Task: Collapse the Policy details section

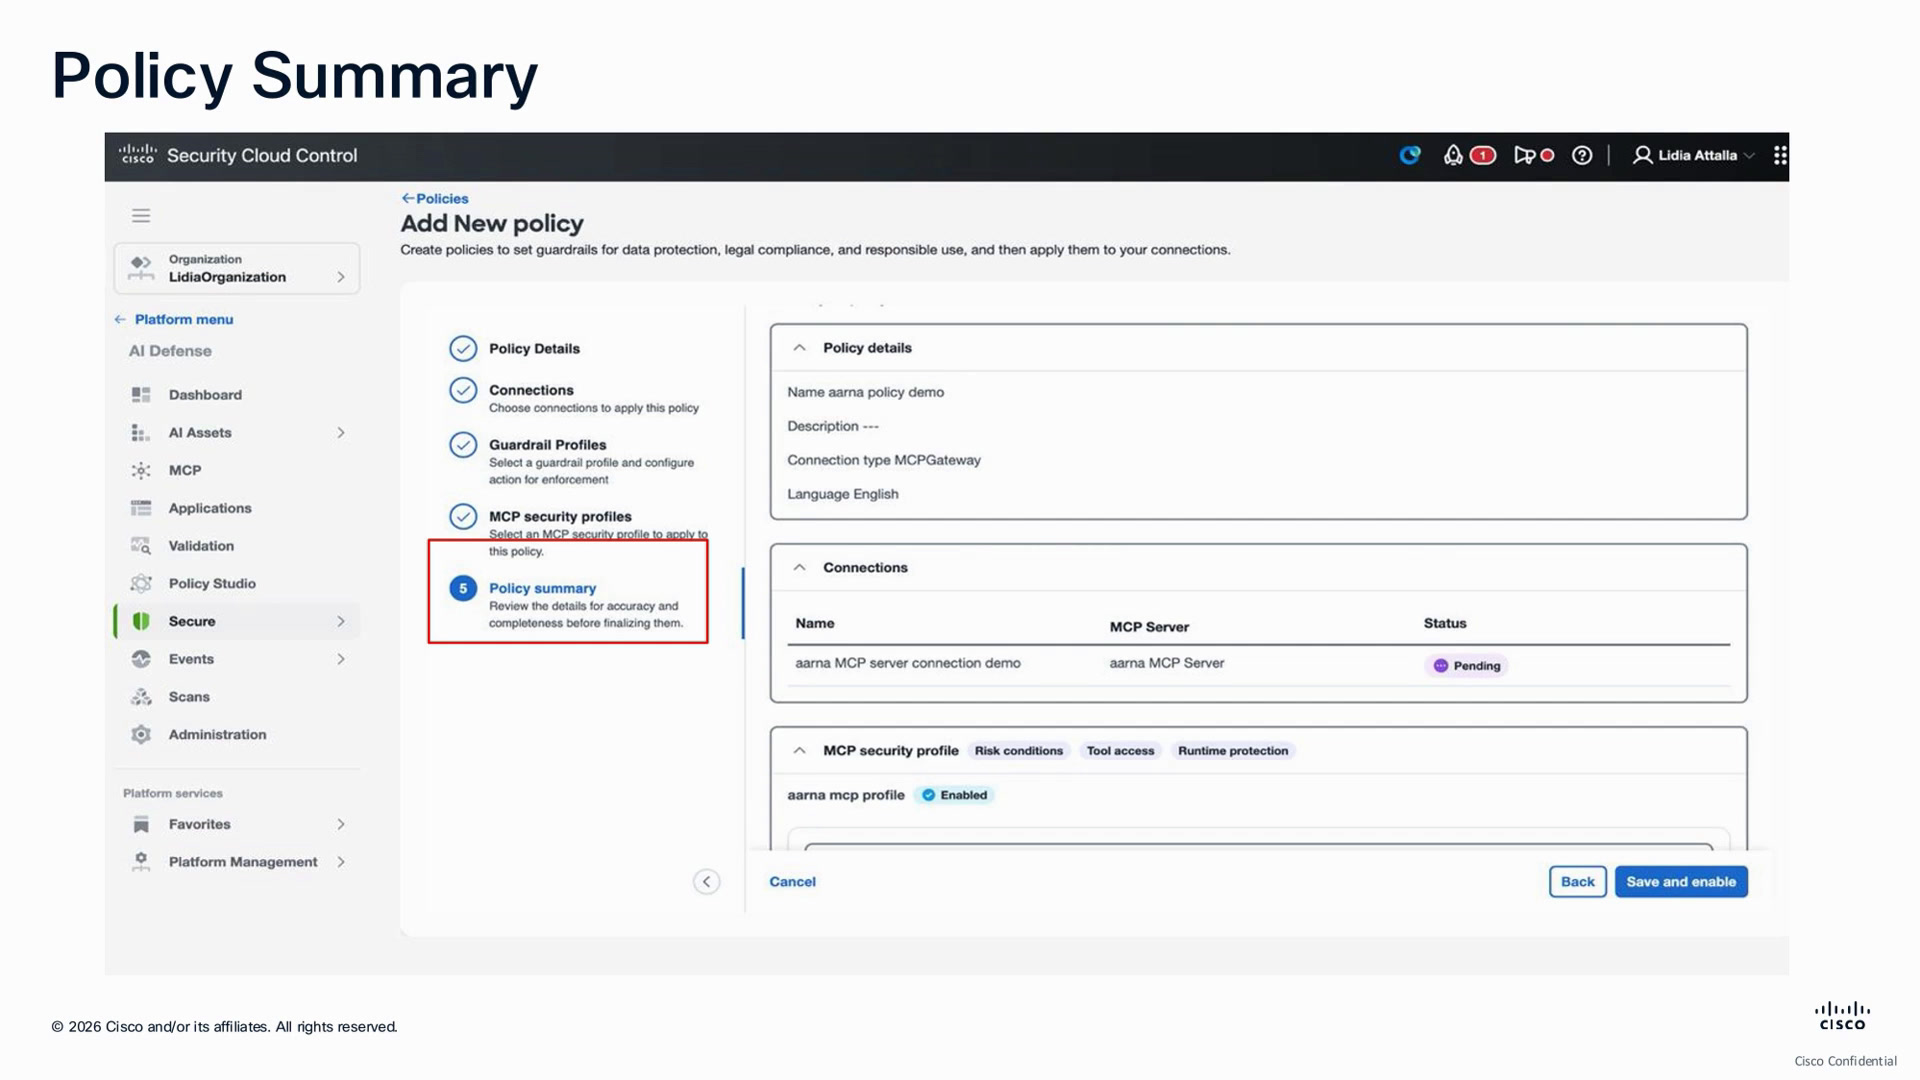Action: click(x=799, y=348)
